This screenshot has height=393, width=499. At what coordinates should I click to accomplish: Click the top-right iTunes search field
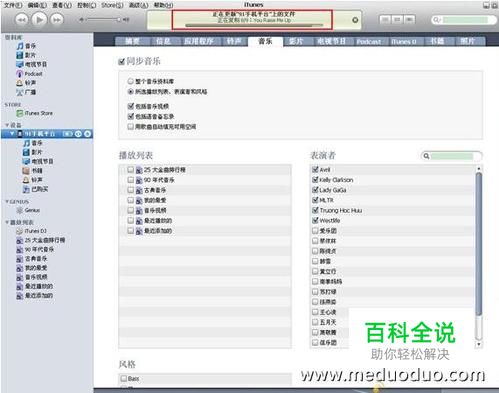point(464,20)
